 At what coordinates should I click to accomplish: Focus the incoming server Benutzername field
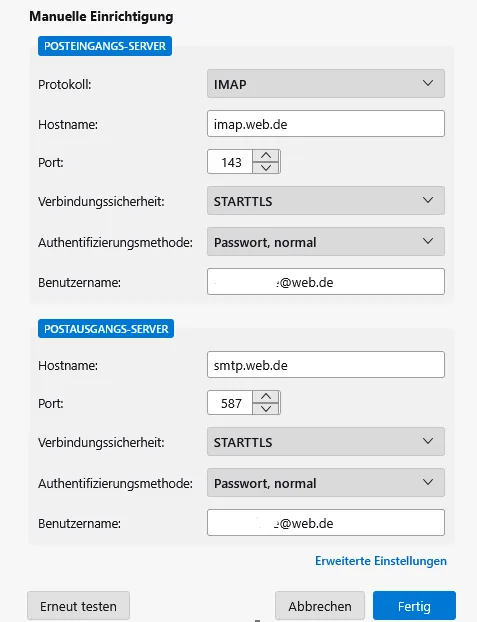point(326,282)
